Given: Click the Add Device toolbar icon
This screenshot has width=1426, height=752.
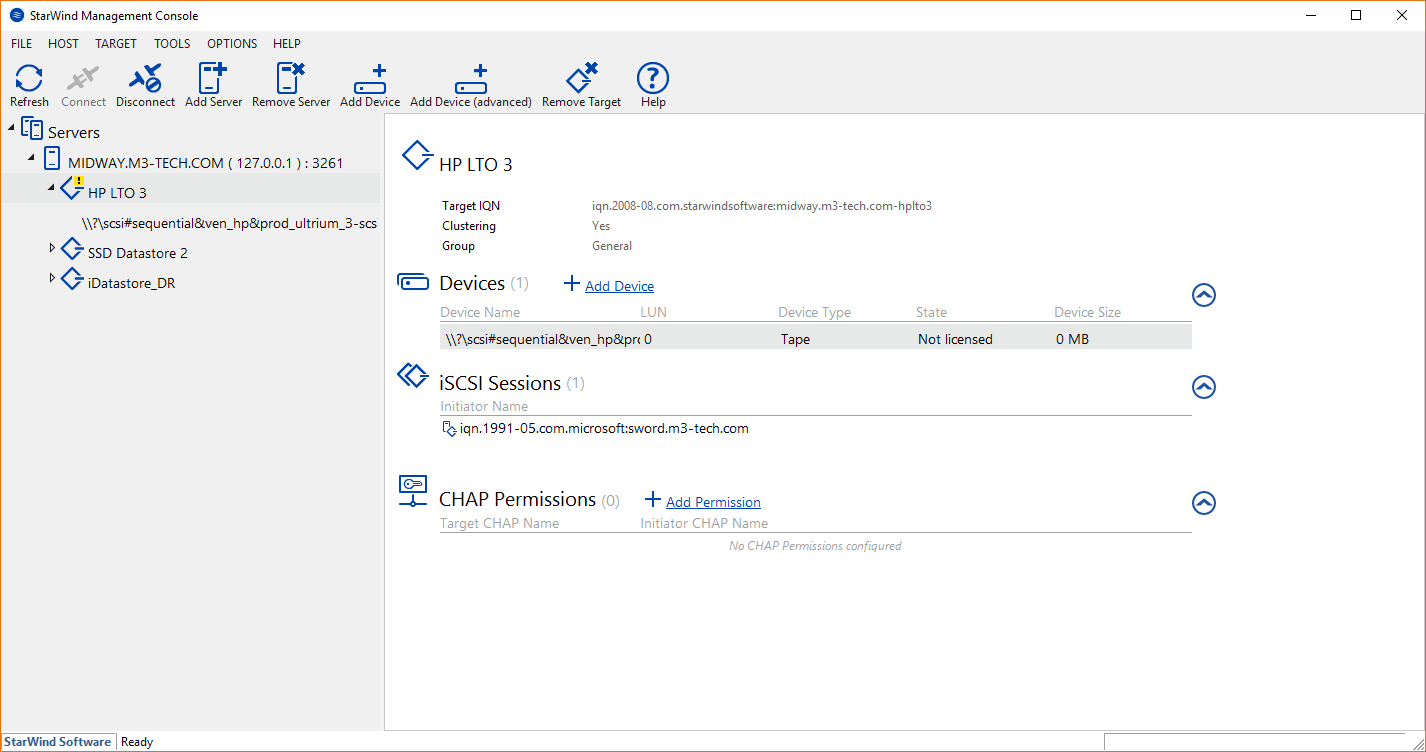Looking at the screenshot, I should (370, 78).
